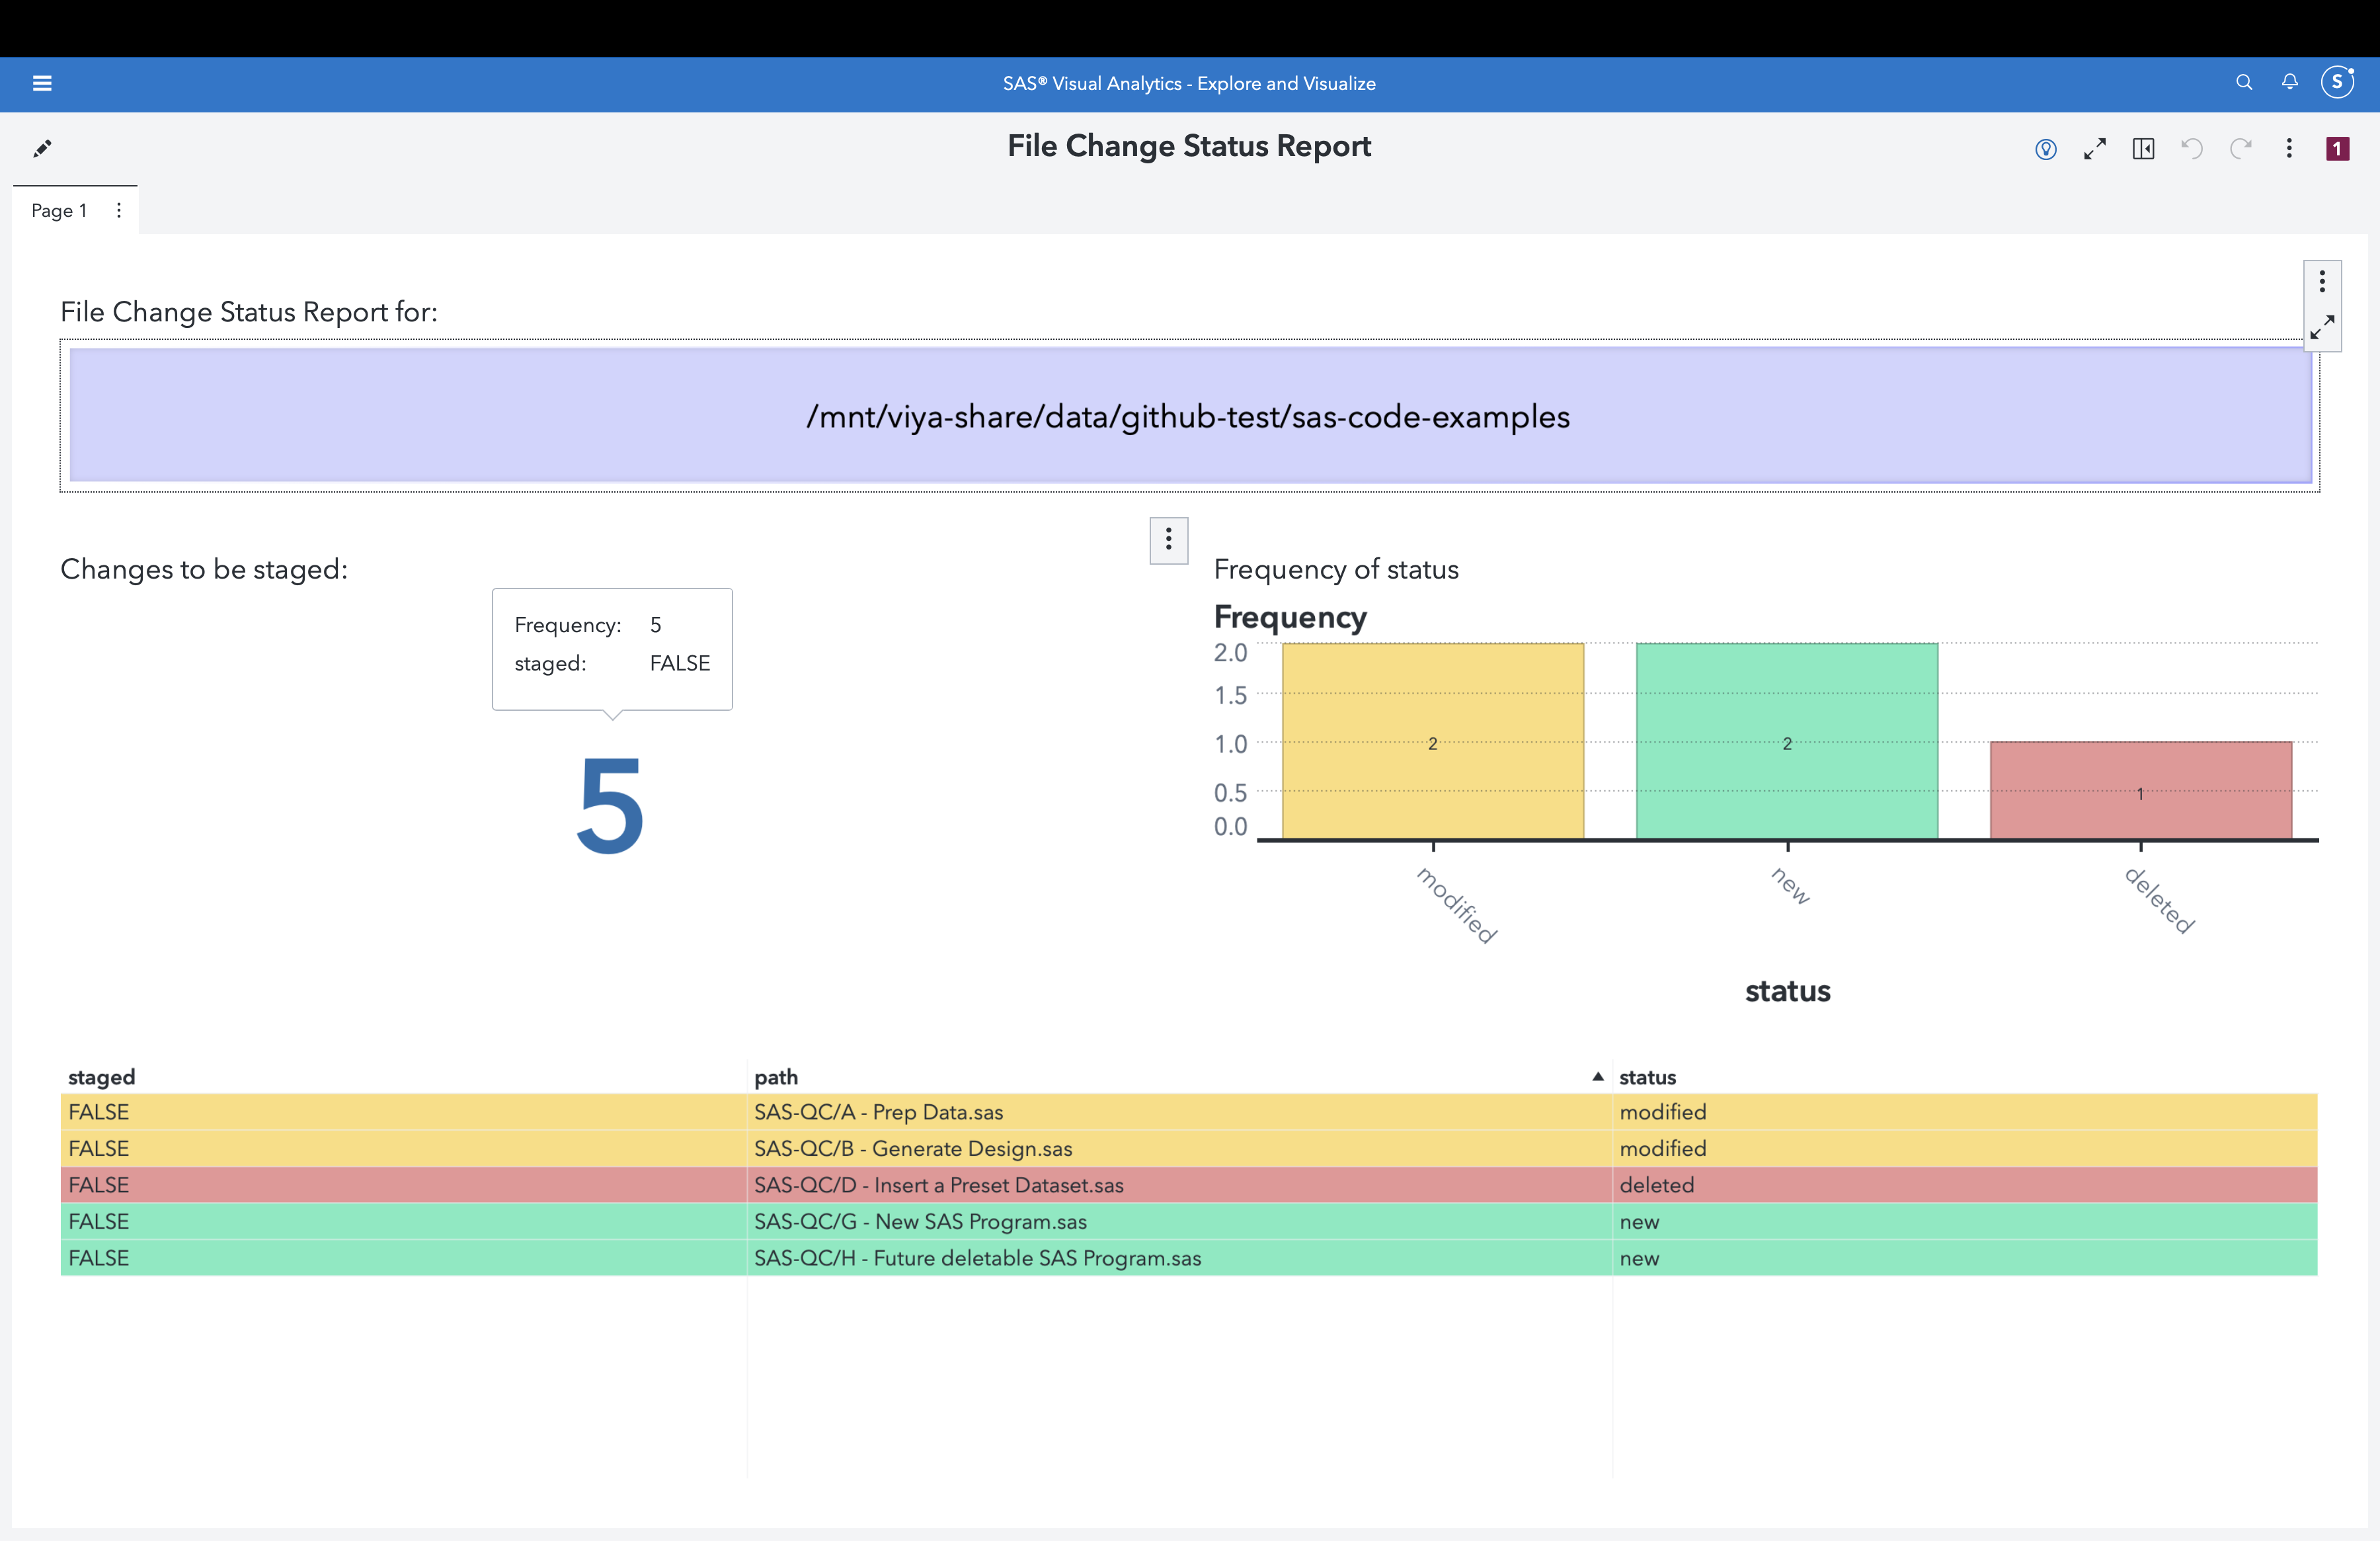This screenshot has height=1546, width=2380.
Task: Open the frequency chart options menu
Action: pos(1168,540)
